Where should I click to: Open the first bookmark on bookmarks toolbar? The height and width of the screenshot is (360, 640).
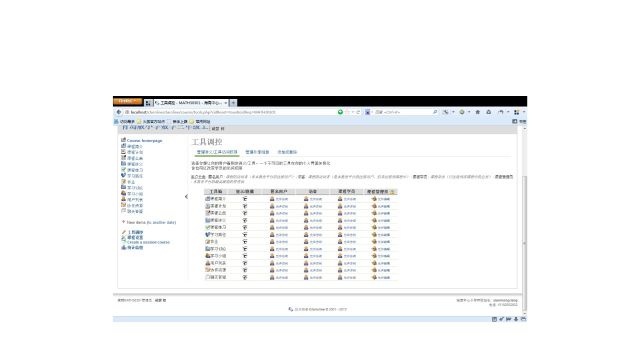(x=124, y=122)
